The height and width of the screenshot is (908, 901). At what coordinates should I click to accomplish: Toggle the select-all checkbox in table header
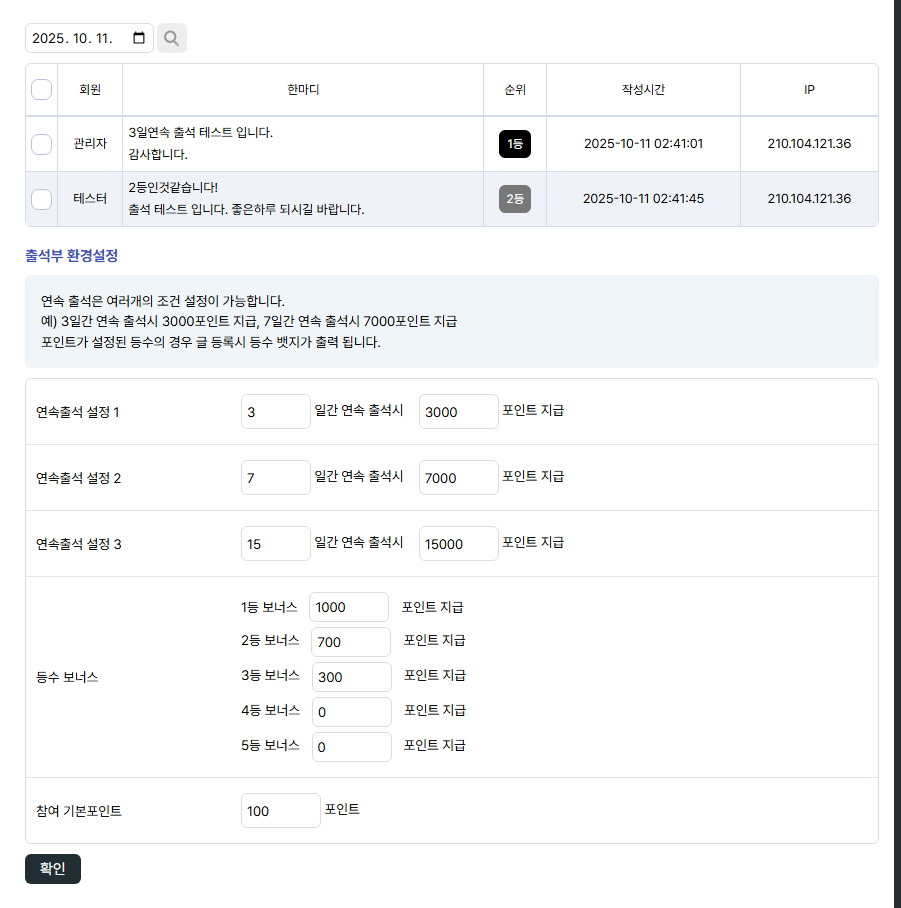42,90
